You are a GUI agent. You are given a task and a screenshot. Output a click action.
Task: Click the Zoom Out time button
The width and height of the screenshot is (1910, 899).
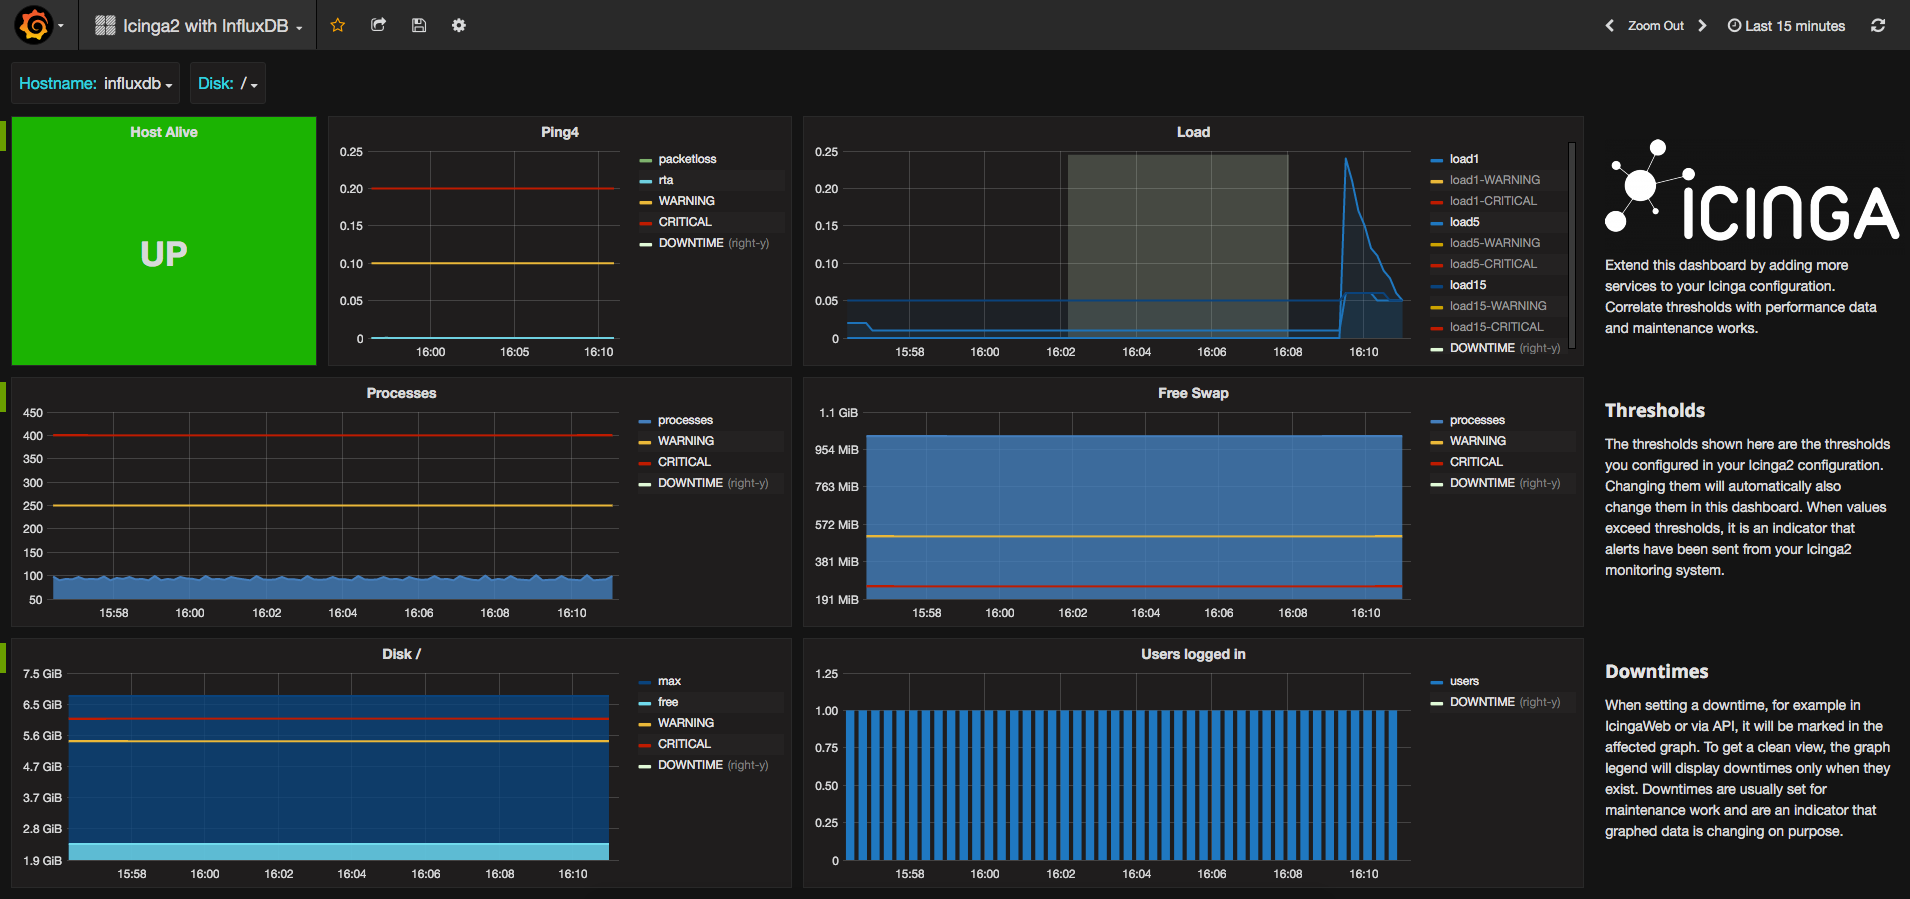coord(1656,26)
